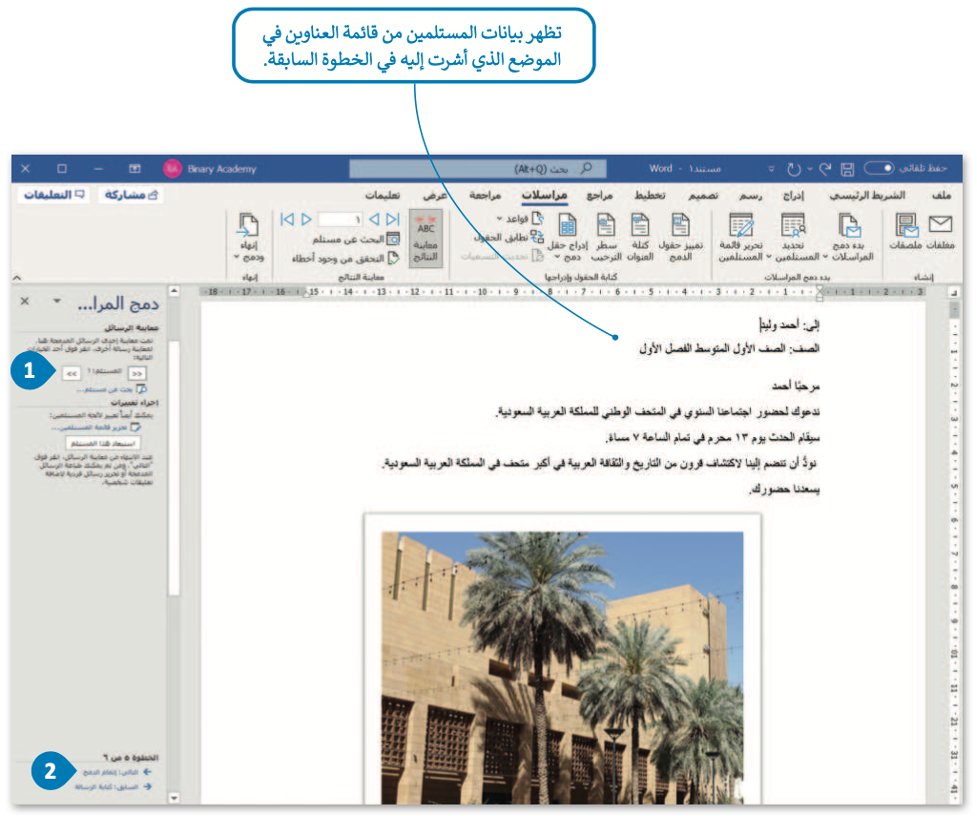Click the Find a recipient link in pane
Screen dimensions: 977x816
point(111,389)
